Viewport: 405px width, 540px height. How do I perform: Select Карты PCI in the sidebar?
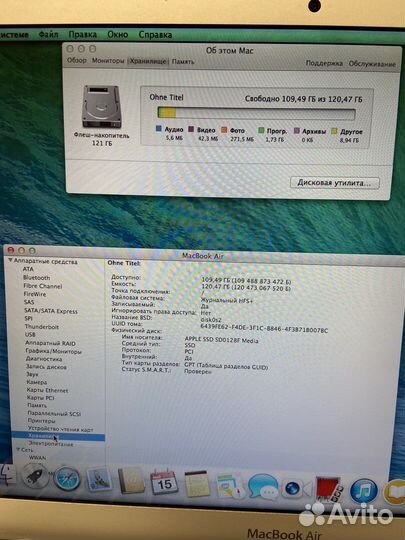click(x=41, y=398)
